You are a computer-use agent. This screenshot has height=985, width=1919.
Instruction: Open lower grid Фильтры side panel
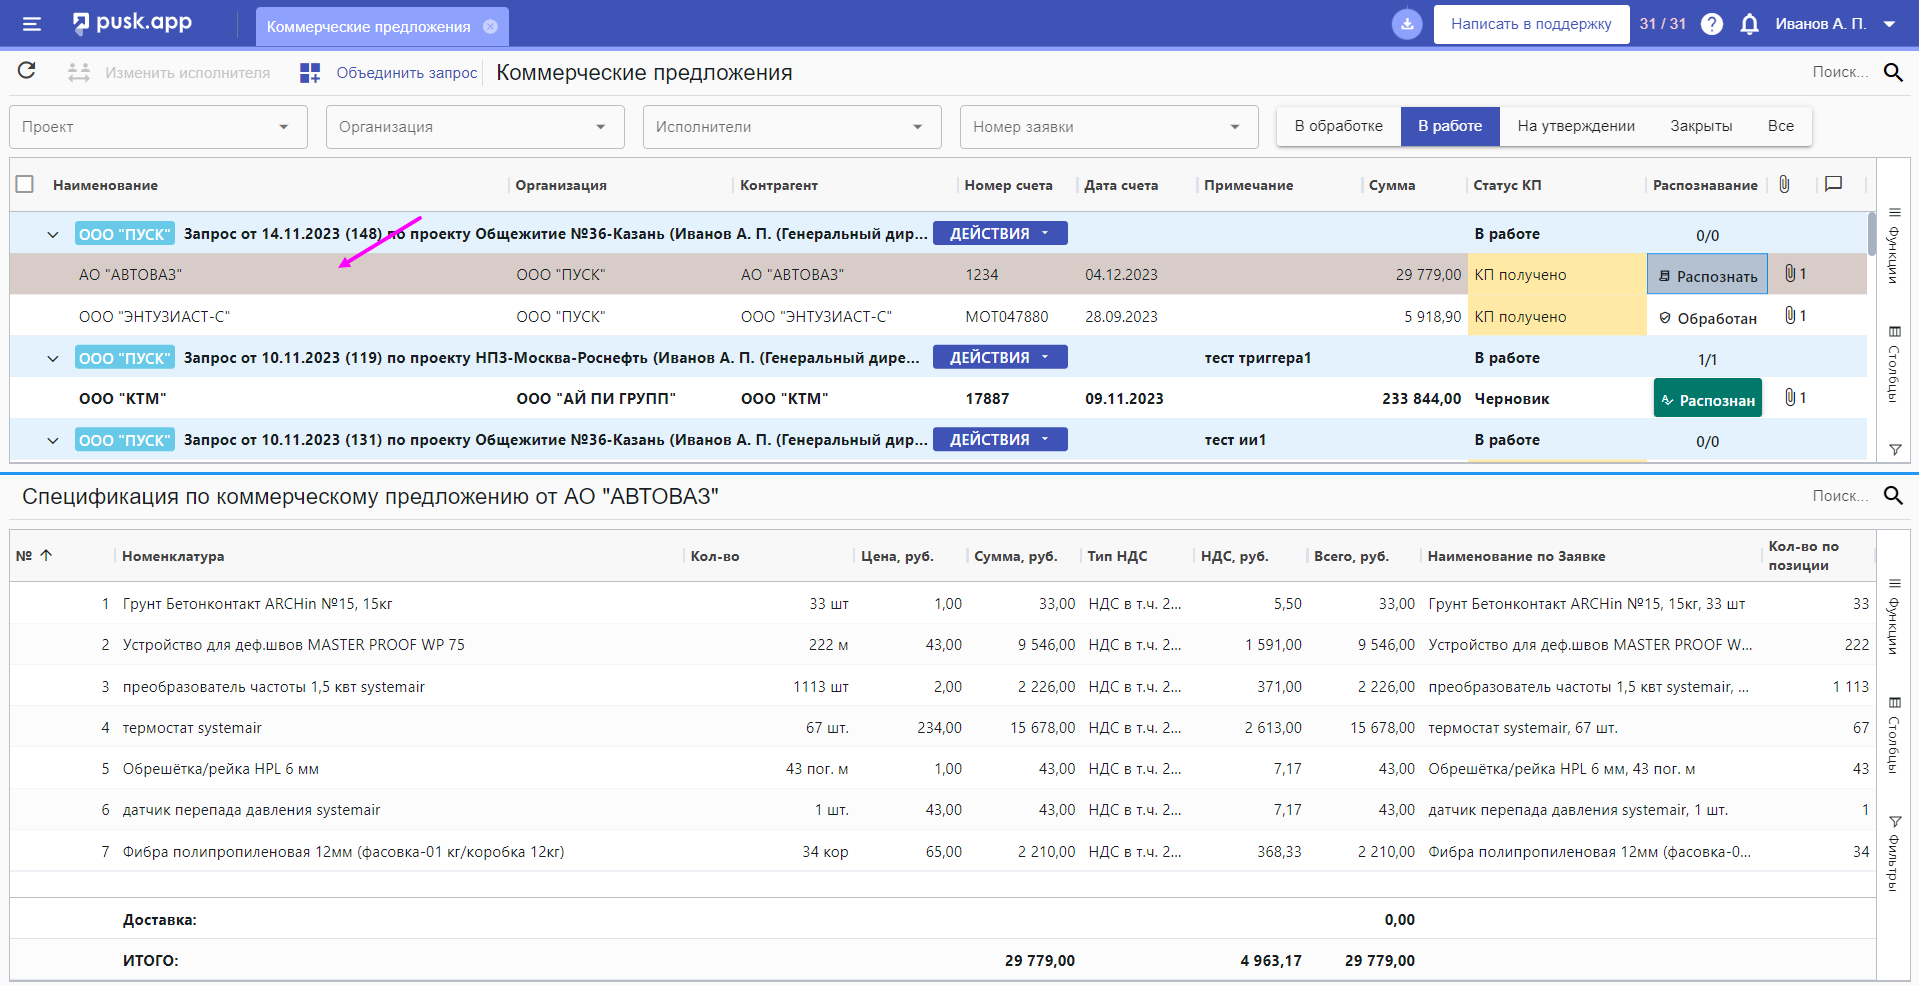coord(1894,853)
